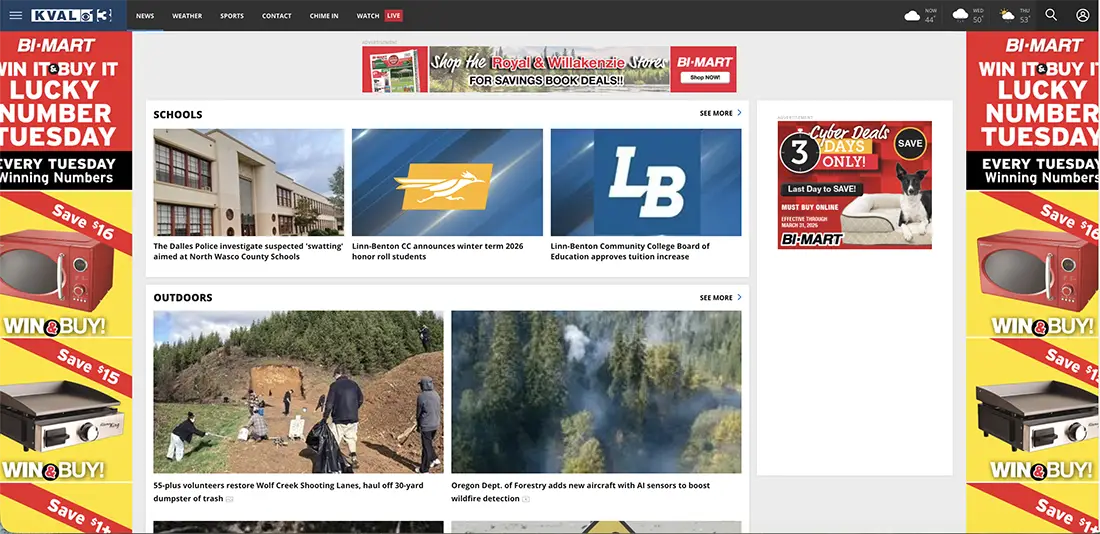Read Linn-Benton tuition increase headline
This screenshot has width=1100, height=534.
point(630,251)
